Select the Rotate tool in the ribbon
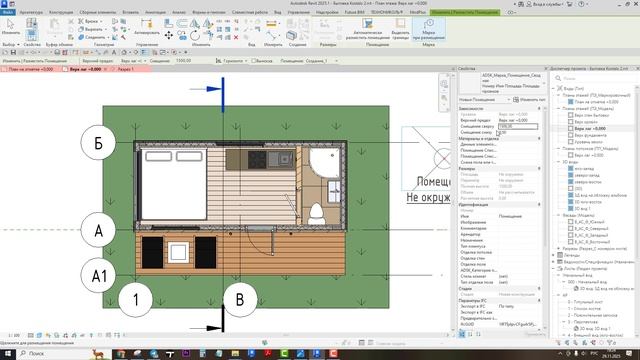This screenshot has width=640, height=360. coord(195,36)
